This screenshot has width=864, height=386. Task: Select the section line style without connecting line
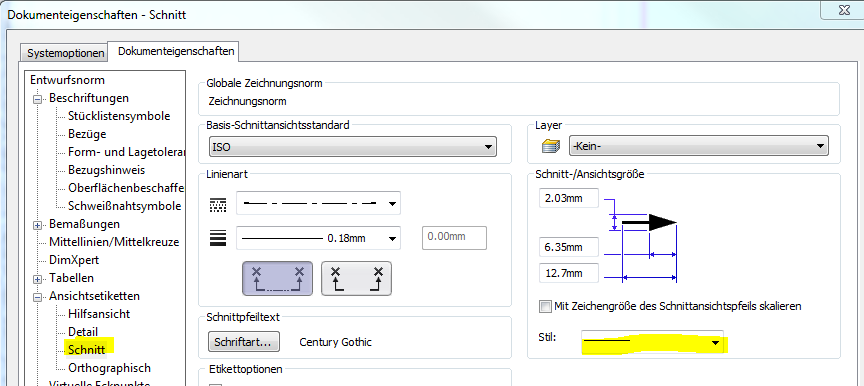[356, 279]
